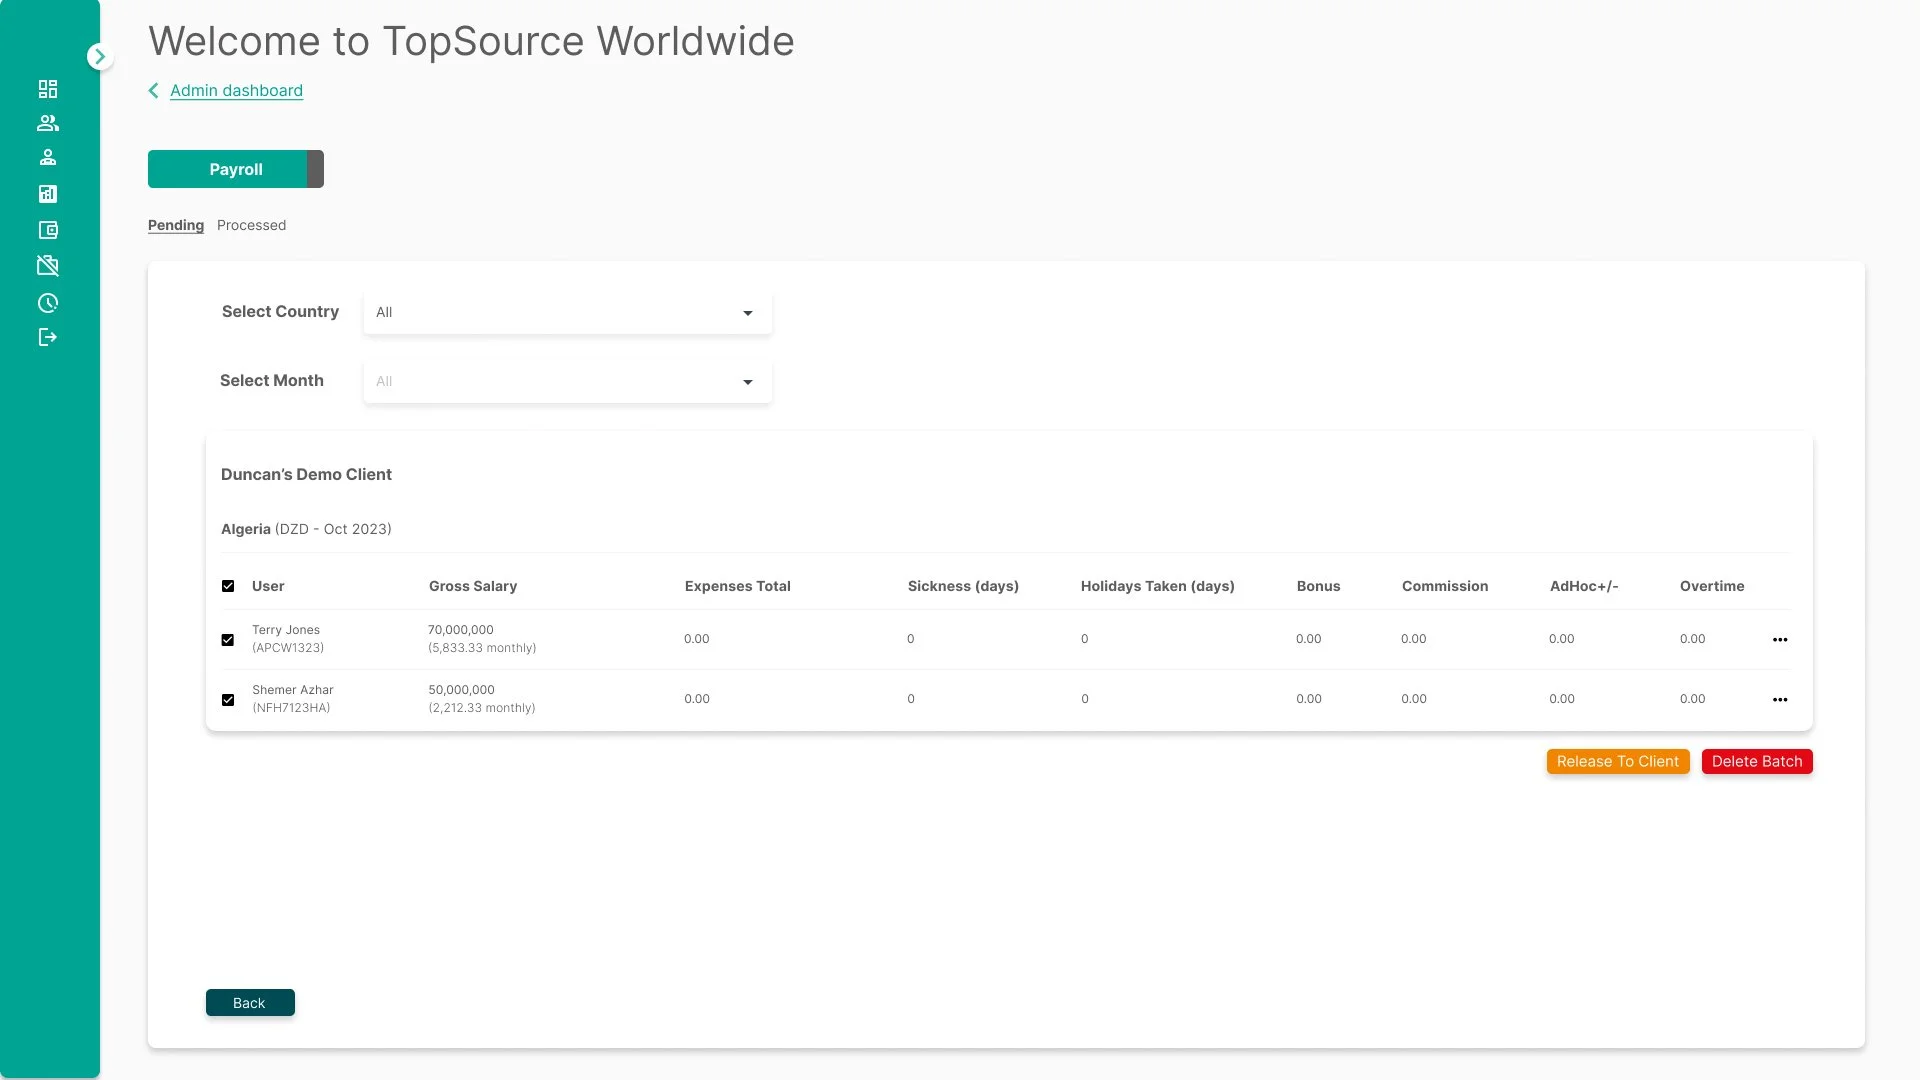Open the more options menu for Terry Jones
The image size is (1920, 1080).
[1780, 640]
